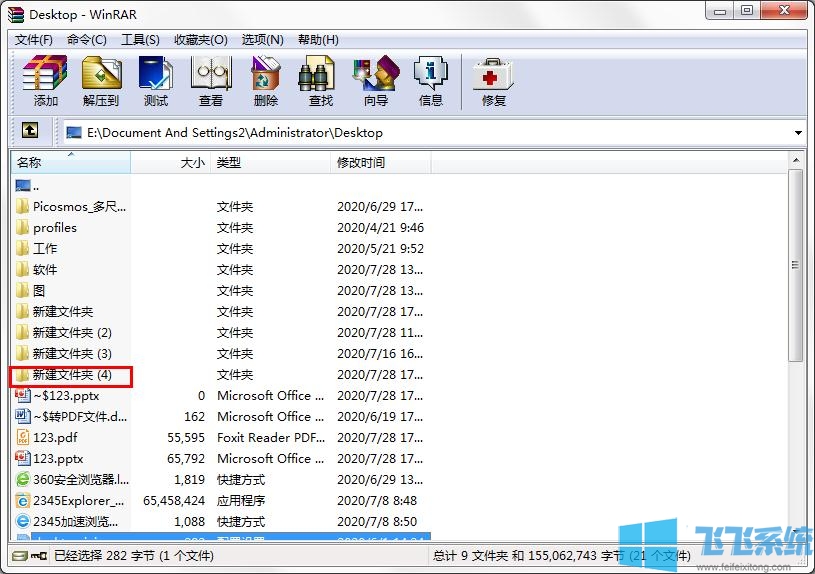Screen dimensions: 815x574
Task: Sort list by 名称 column header
Action: tap(70, 162)
